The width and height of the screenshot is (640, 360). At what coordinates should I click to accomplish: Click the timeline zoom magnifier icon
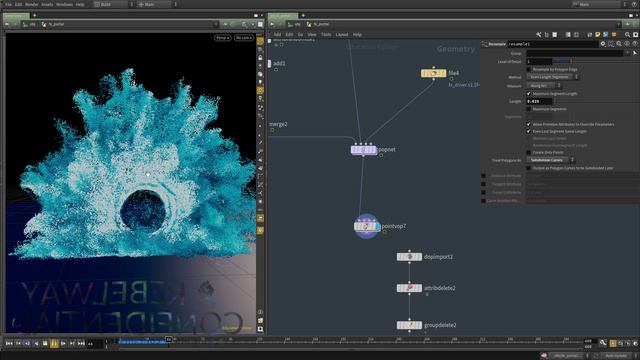point(603,343)
